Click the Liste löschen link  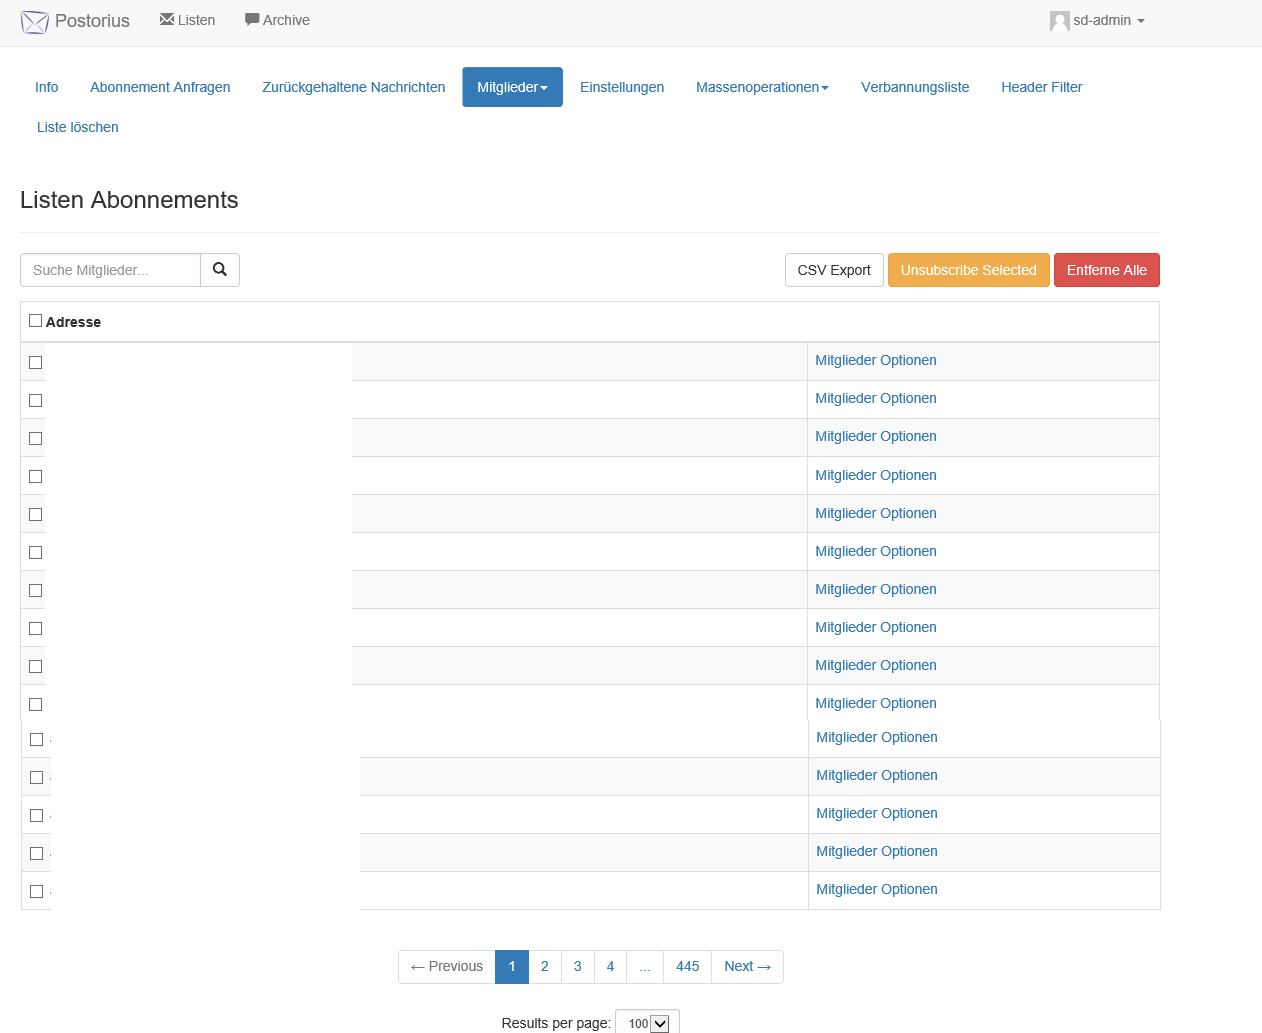[x=78, y=127]
